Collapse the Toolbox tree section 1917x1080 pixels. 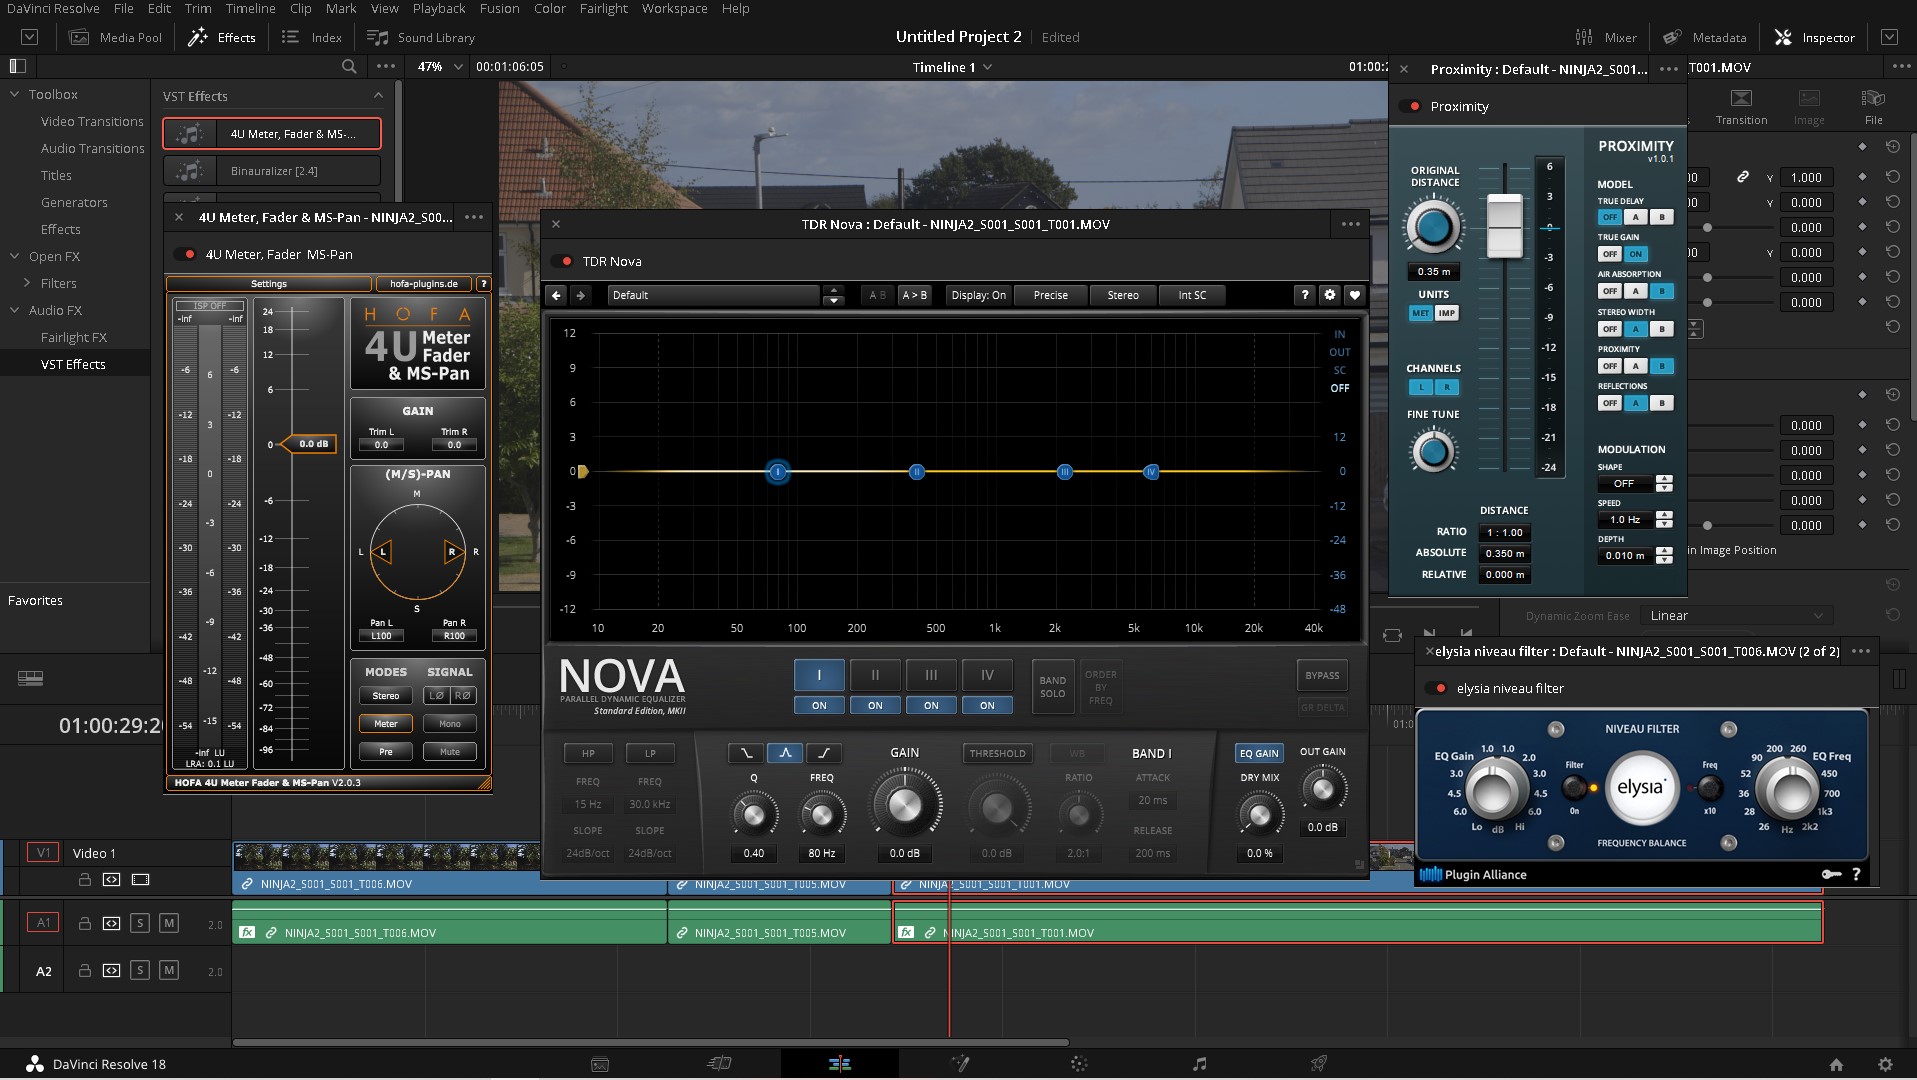[15, 94]
